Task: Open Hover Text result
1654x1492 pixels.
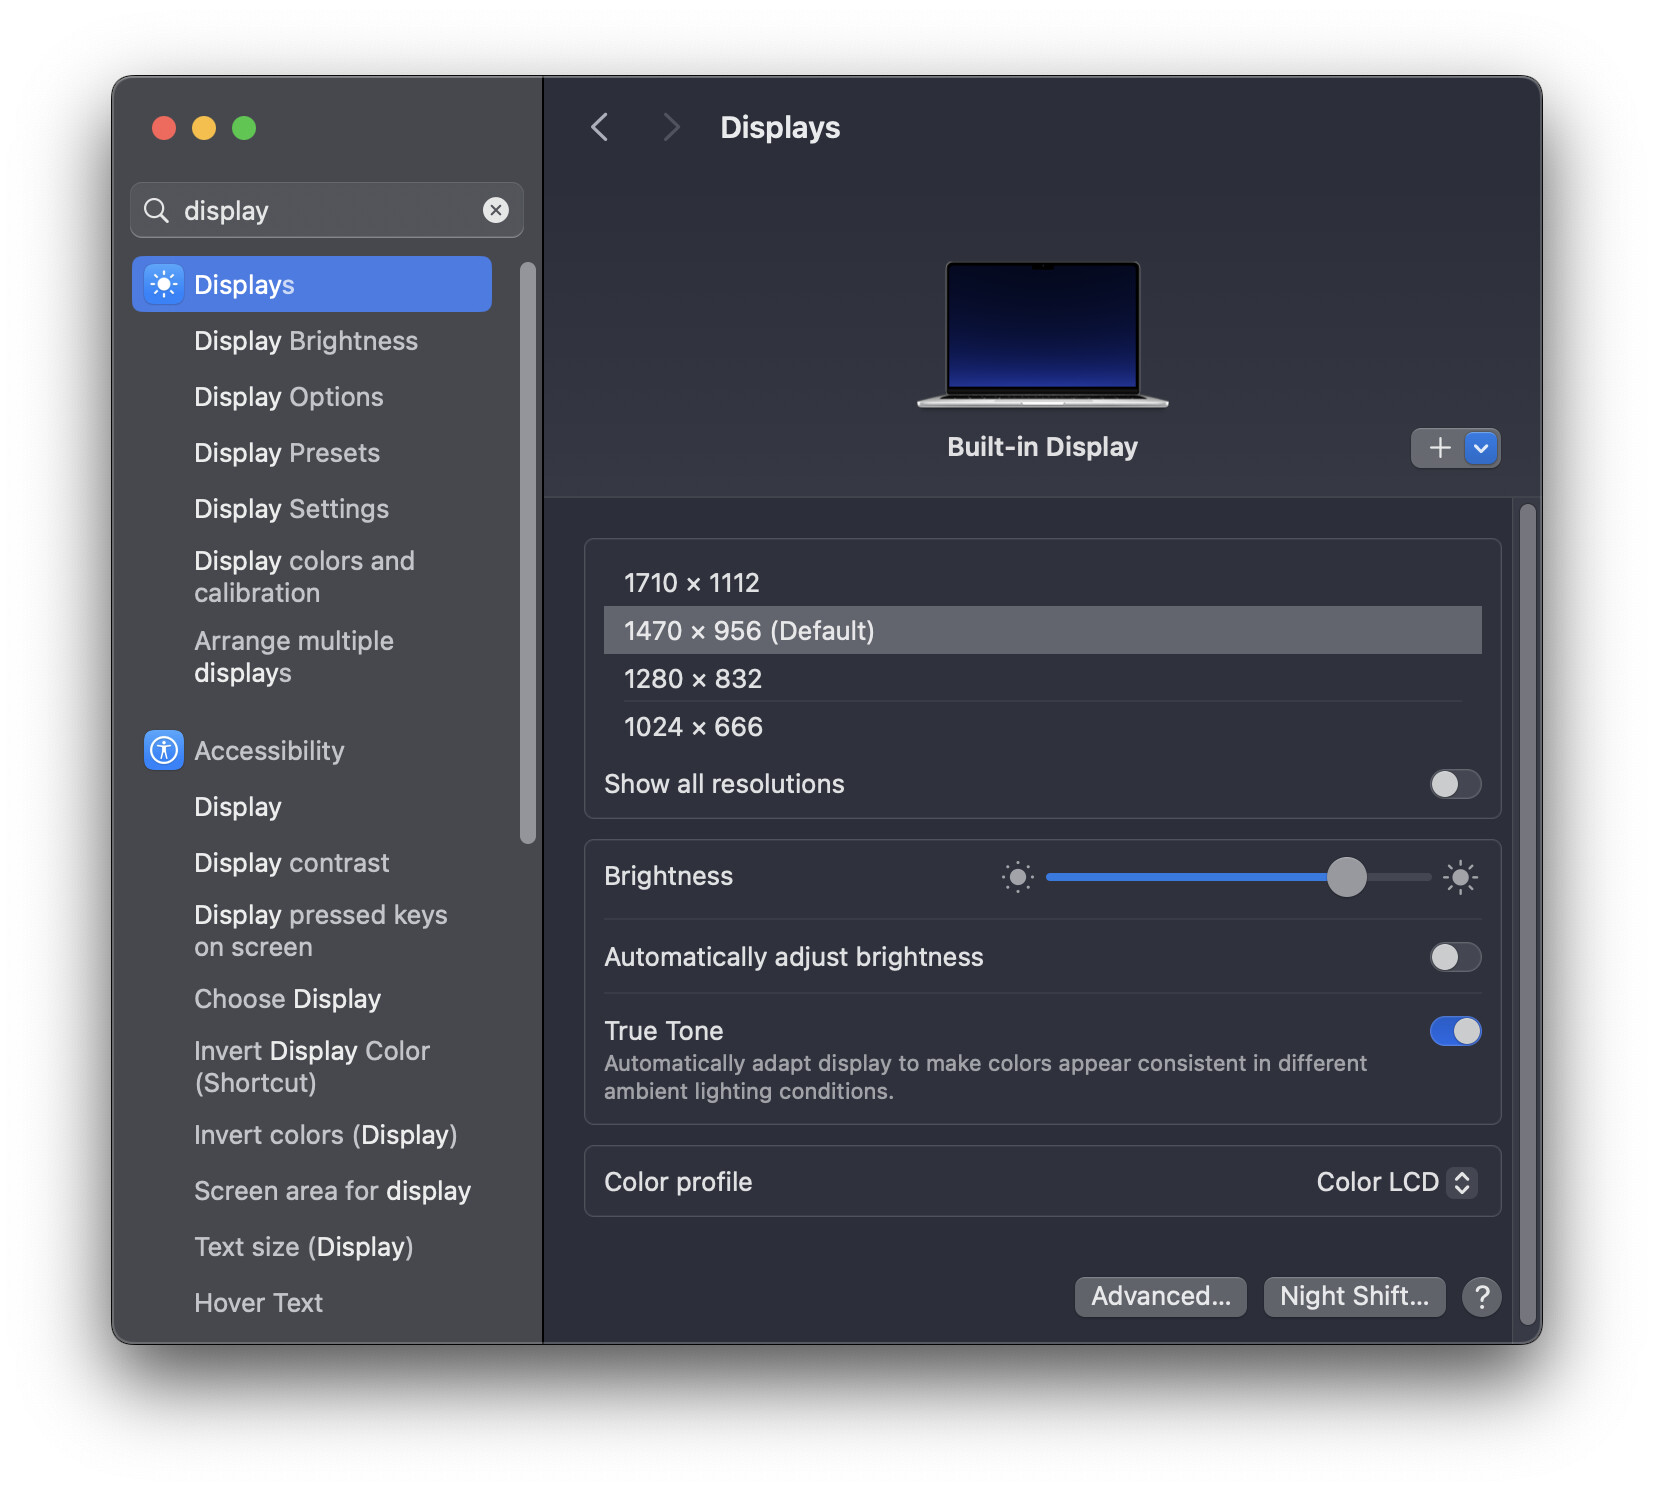Action: (x=259, y=1303)
